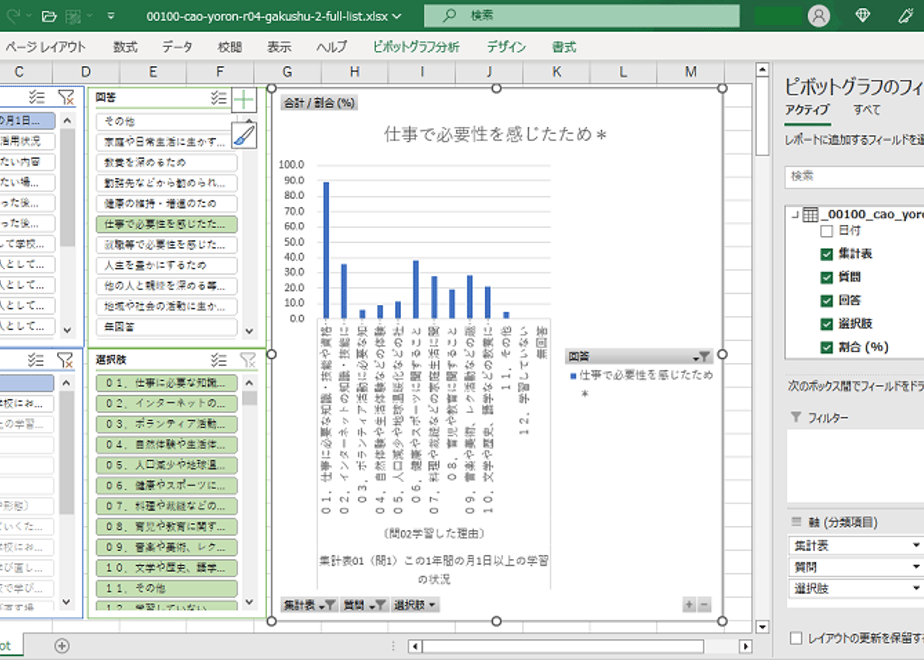The height and width of the screenshot is (660, 924).
Task: Uncheck the 質問 field checkbox
Action: click(827, 278)
